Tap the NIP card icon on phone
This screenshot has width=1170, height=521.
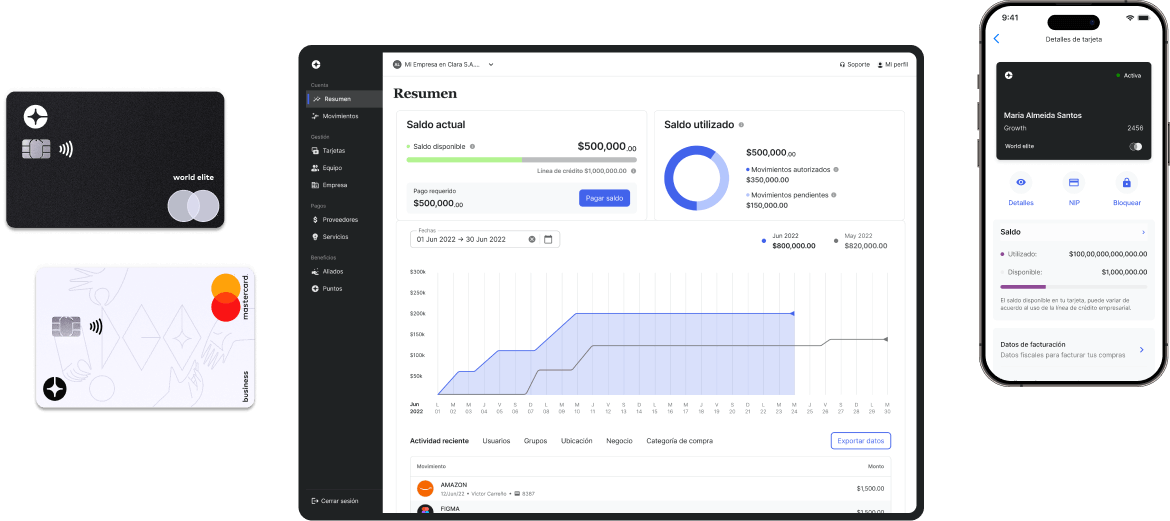[1073, 183]
